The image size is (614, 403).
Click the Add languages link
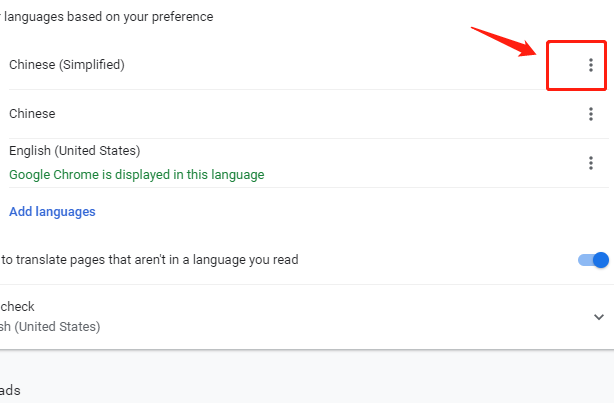[x=52, y=212]
